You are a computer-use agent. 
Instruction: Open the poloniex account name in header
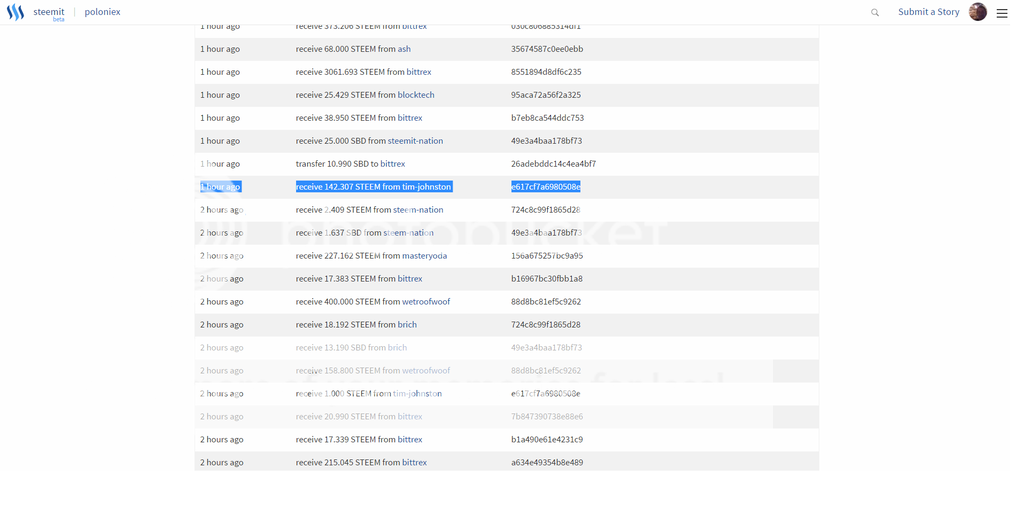pos(102,12)
